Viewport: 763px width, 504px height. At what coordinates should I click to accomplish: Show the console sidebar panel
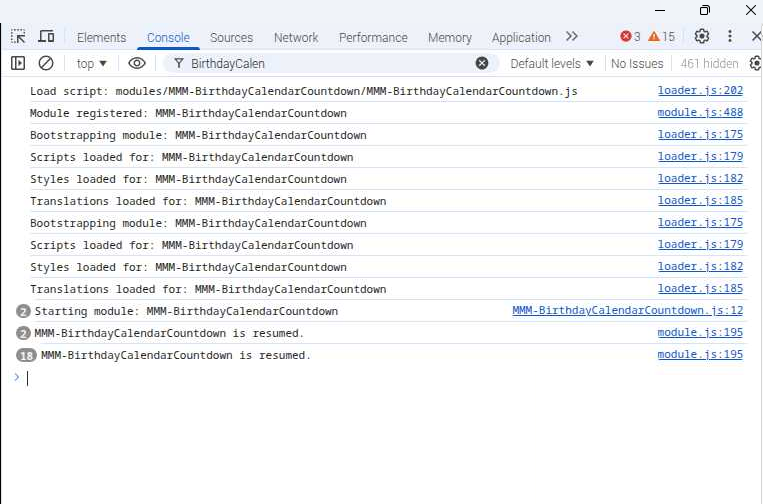point(18,63)
